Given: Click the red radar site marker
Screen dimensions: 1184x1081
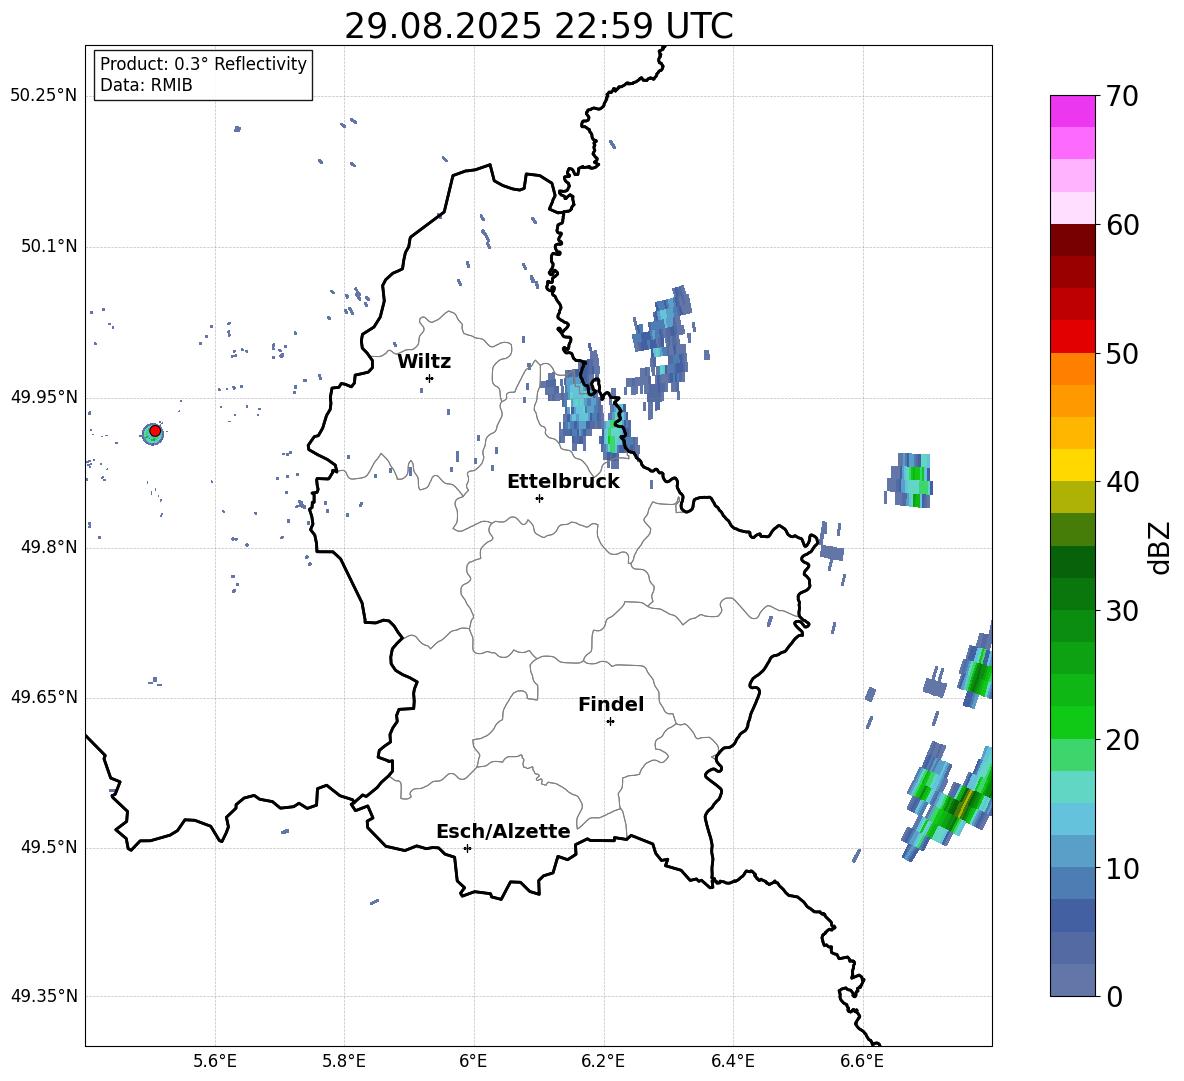Looking at the screenshot, I should coord(155,431).
